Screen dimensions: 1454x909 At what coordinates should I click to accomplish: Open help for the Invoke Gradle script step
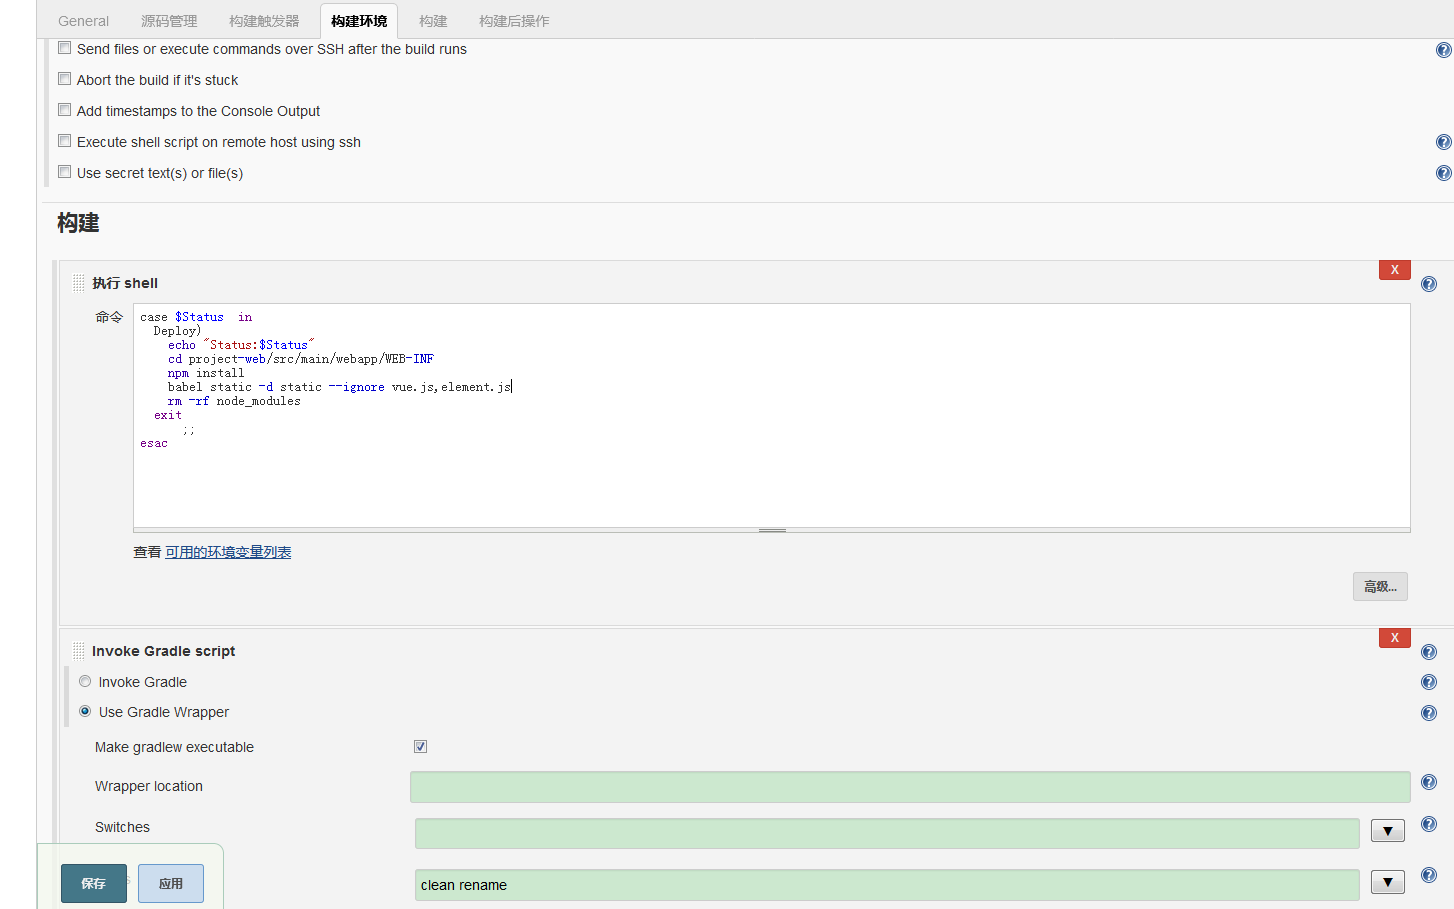pos(1428,651)
